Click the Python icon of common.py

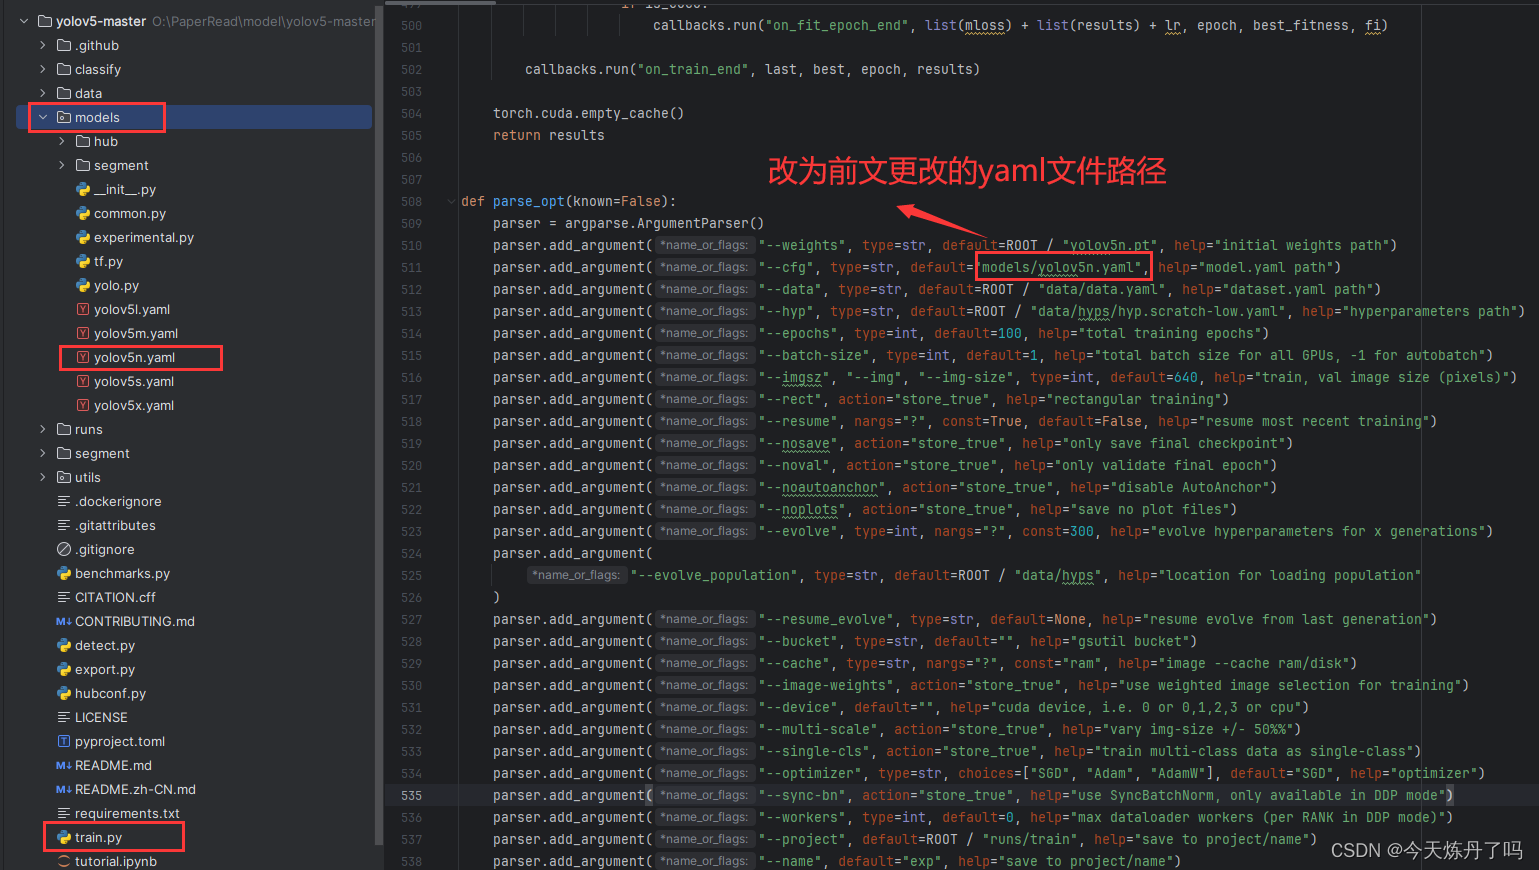(83, 213)
